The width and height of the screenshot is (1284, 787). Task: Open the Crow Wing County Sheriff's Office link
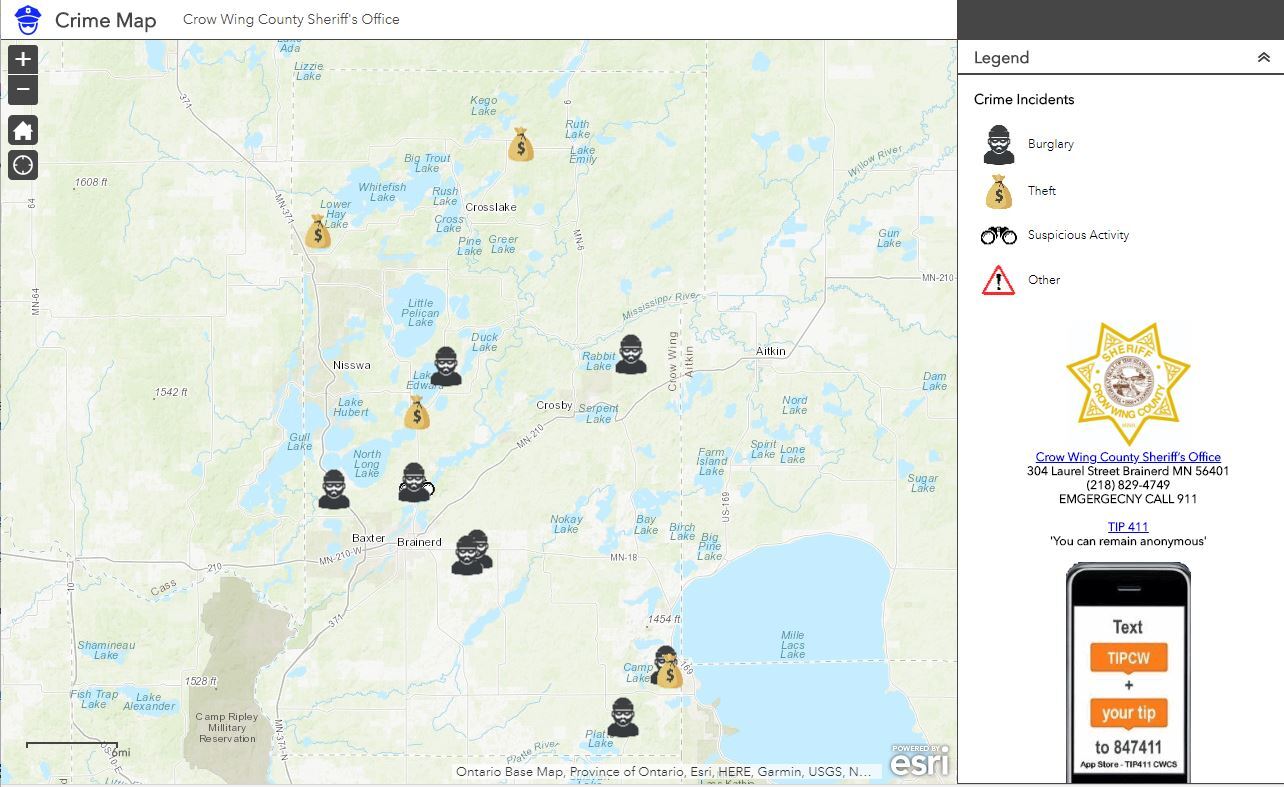[1127, 457]
